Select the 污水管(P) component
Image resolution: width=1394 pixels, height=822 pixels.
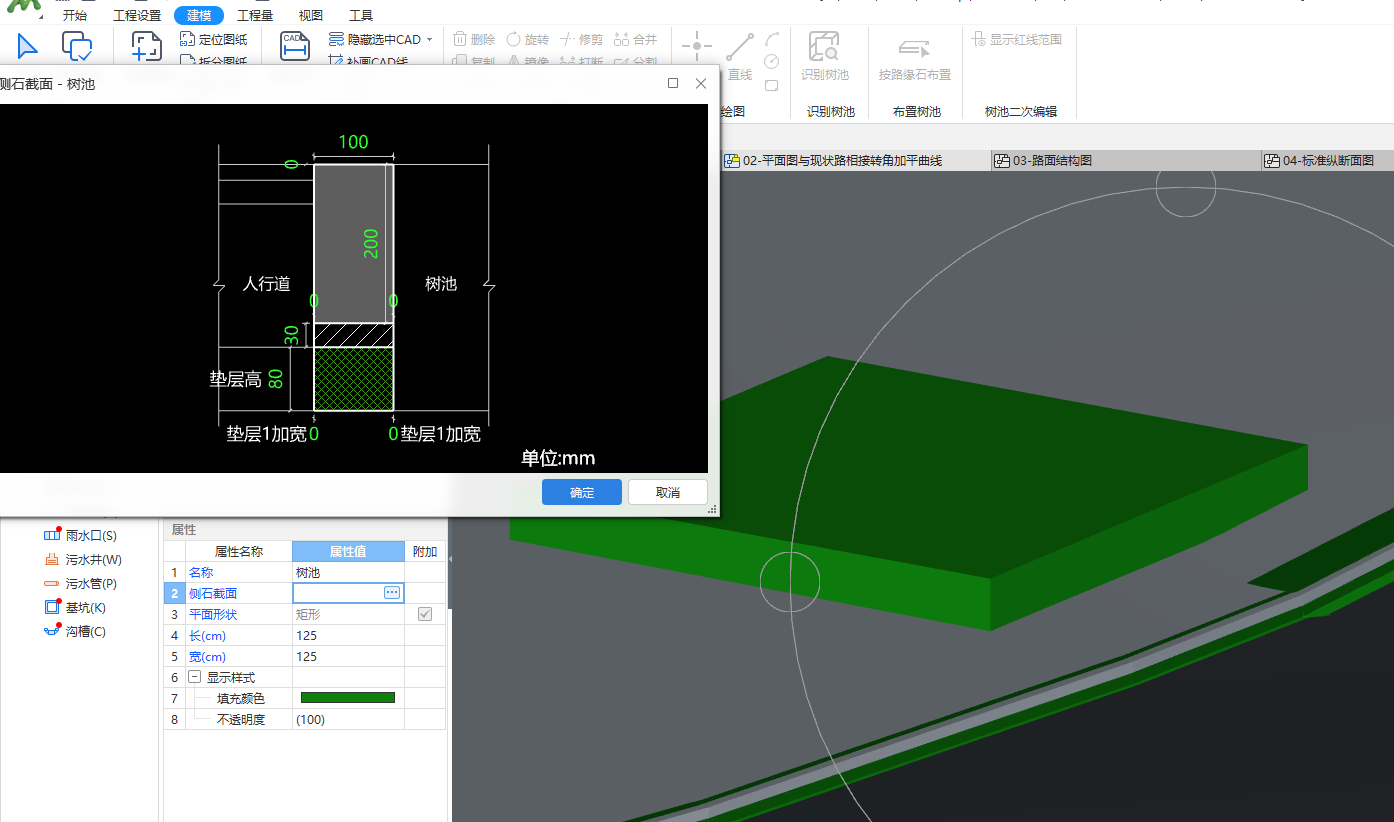tap(80, 584)
